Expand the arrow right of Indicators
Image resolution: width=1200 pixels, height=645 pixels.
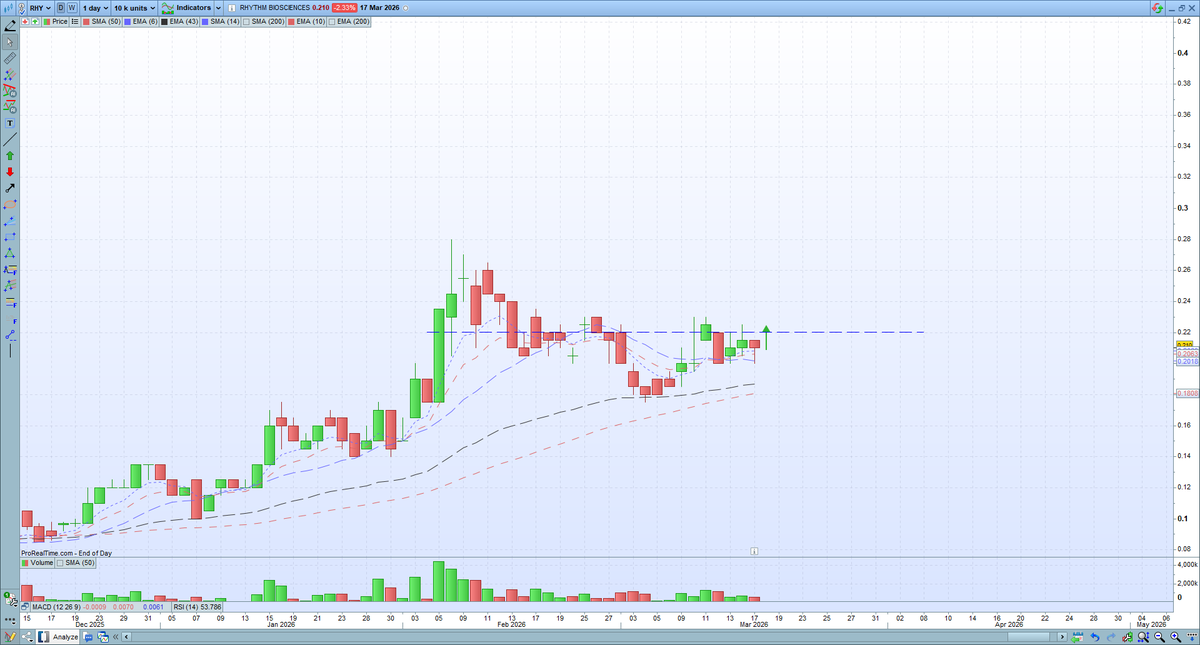tap(218, 8)
